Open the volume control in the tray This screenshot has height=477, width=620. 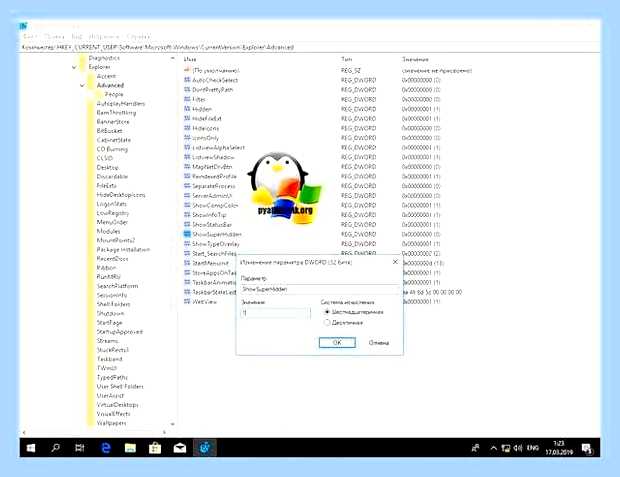pos(518,448)
